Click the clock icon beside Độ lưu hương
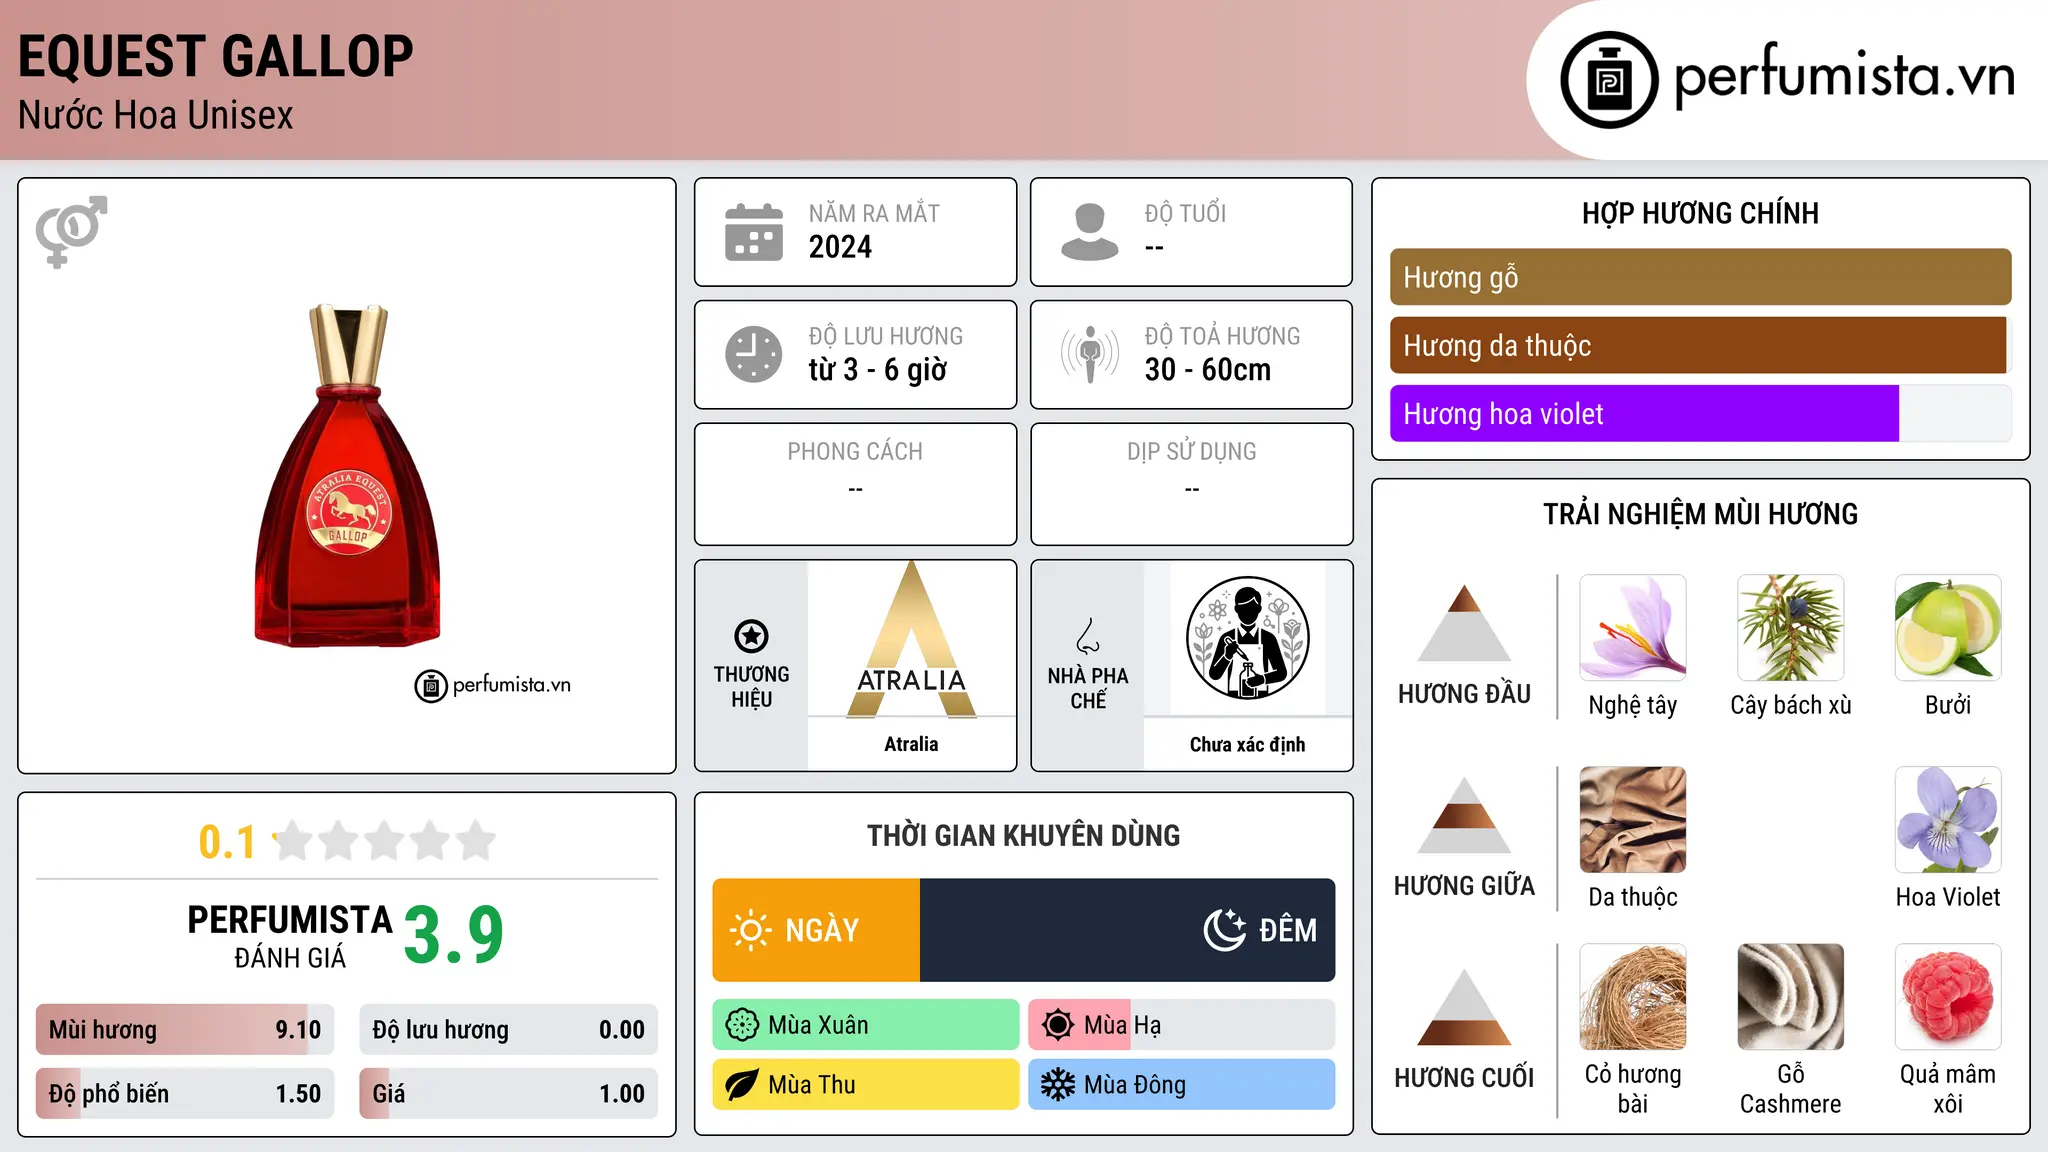This screenshot has width=2048, height=1152. click(754, 354)
